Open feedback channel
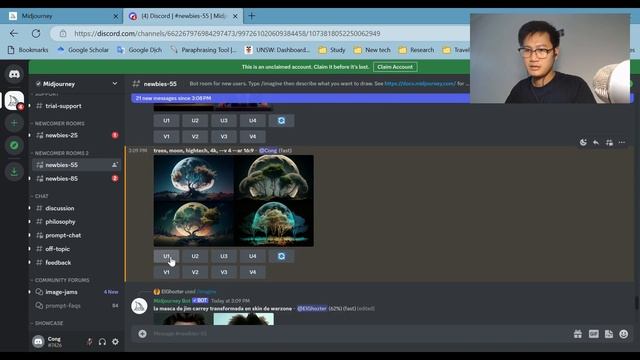The image size is (640, 360). 76,263
